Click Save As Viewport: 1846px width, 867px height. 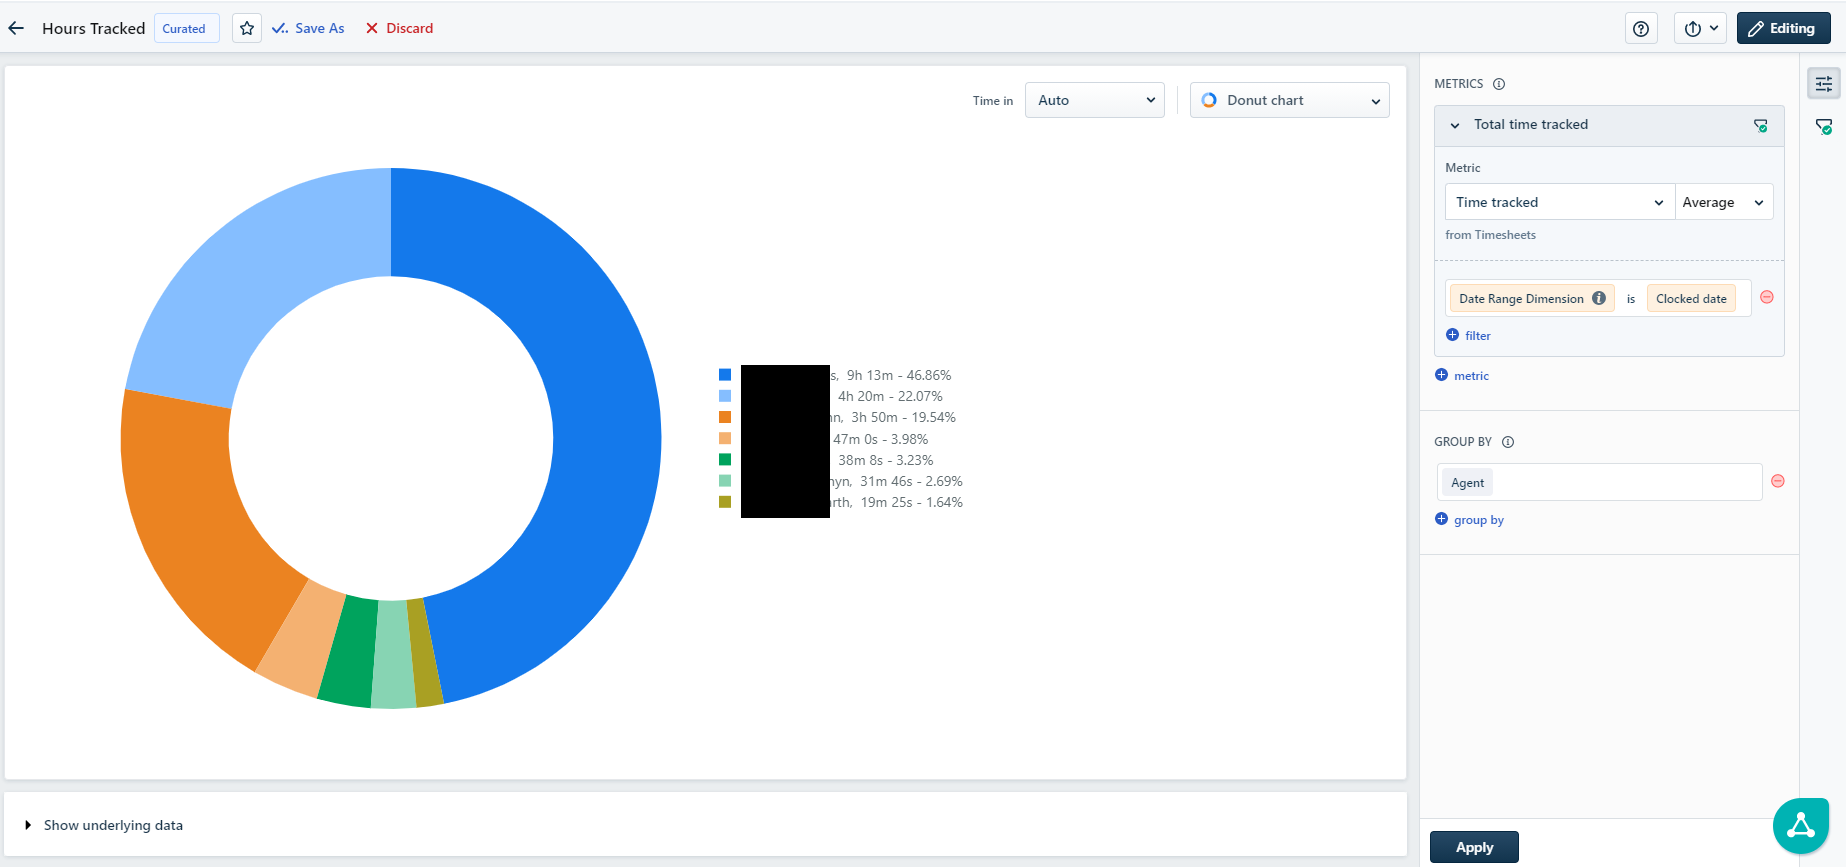pyautogui.click(x=308, y=28)
